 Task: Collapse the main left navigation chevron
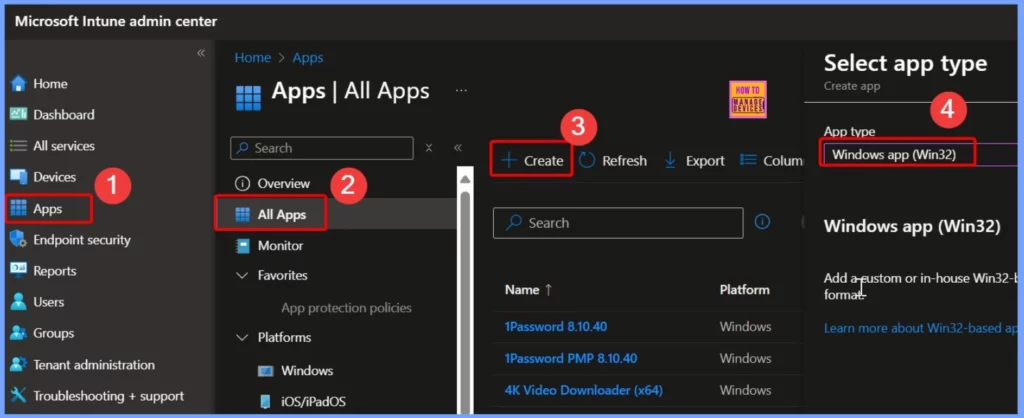click(x=201, y=53)
